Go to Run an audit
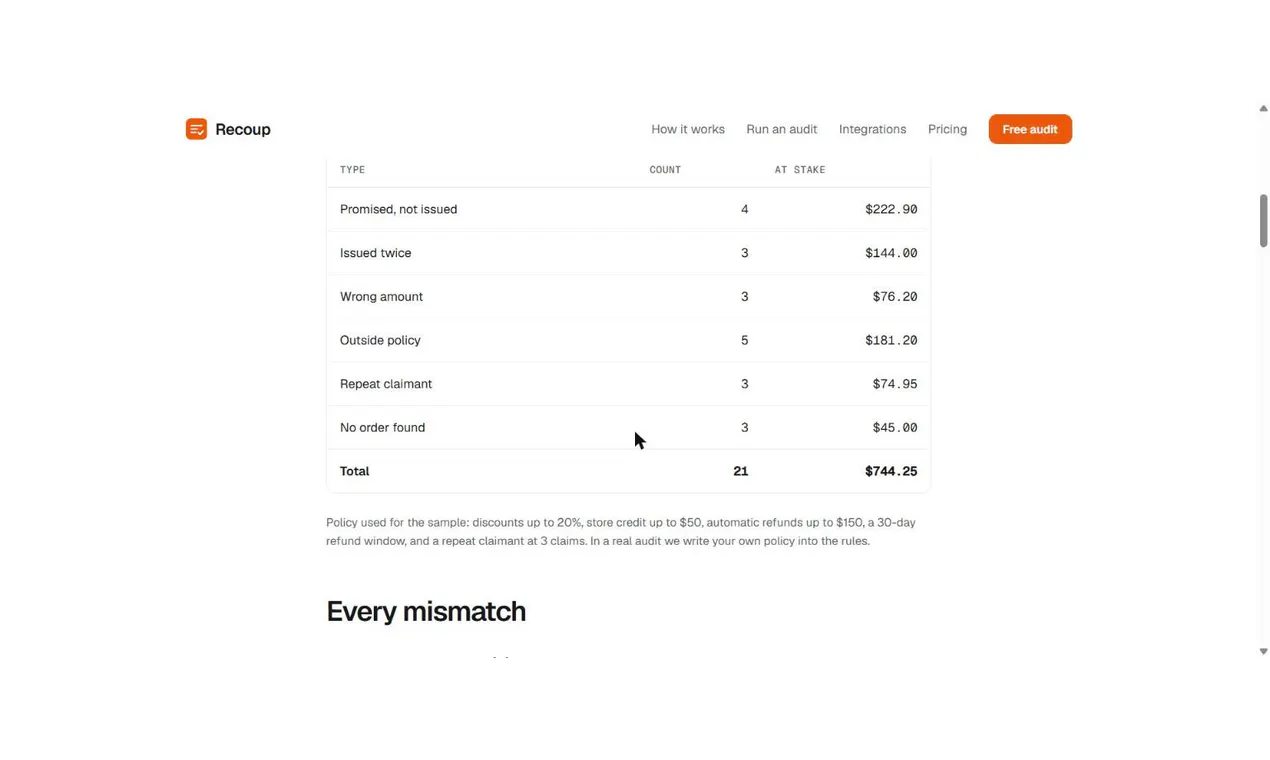This screenshot has height=760, width=1270. [x=781, y=129]
